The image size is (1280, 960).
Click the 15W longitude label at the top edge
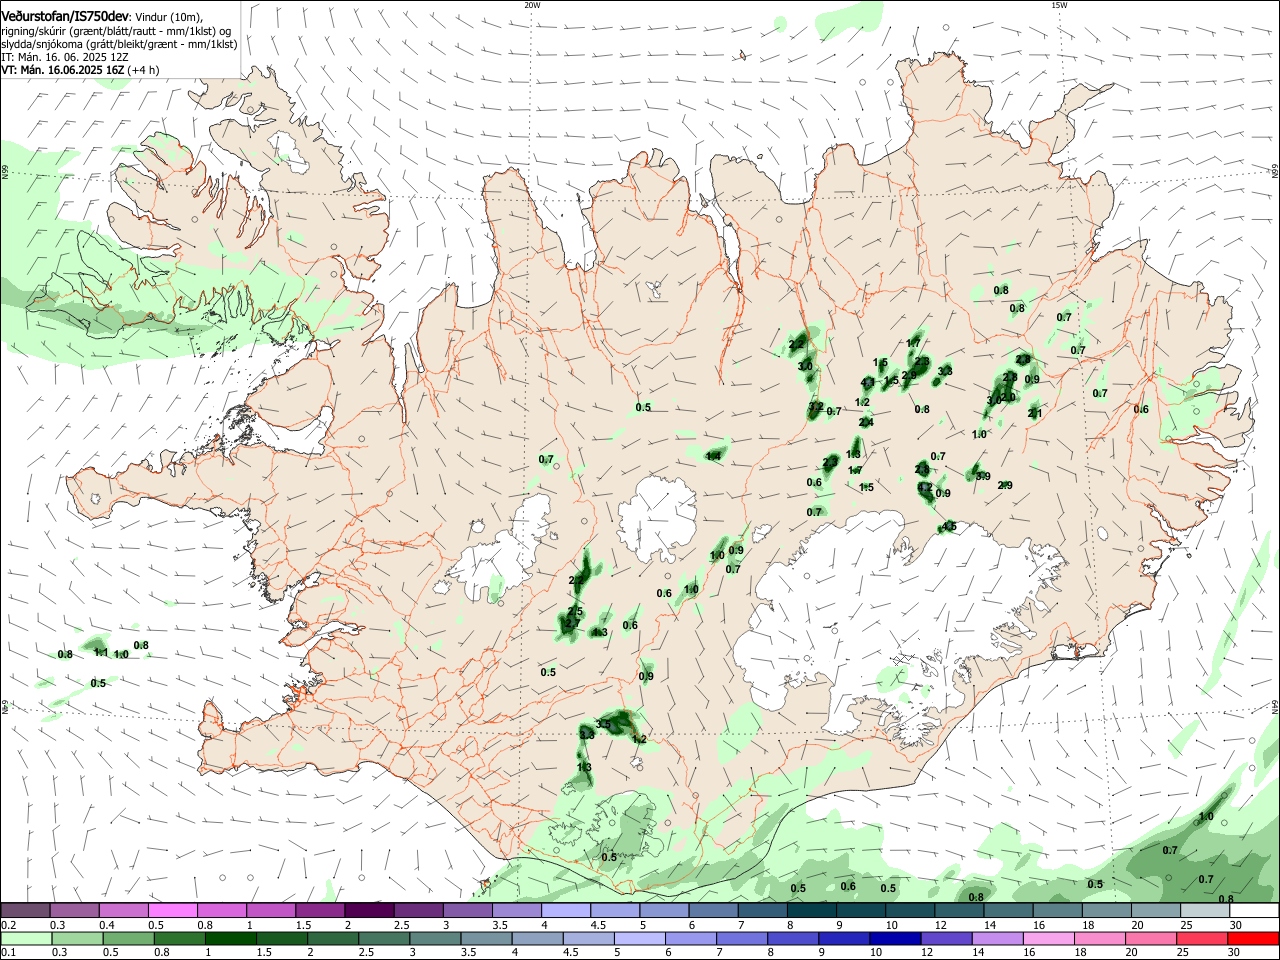pyautogui.click(x=1059, y=5)
